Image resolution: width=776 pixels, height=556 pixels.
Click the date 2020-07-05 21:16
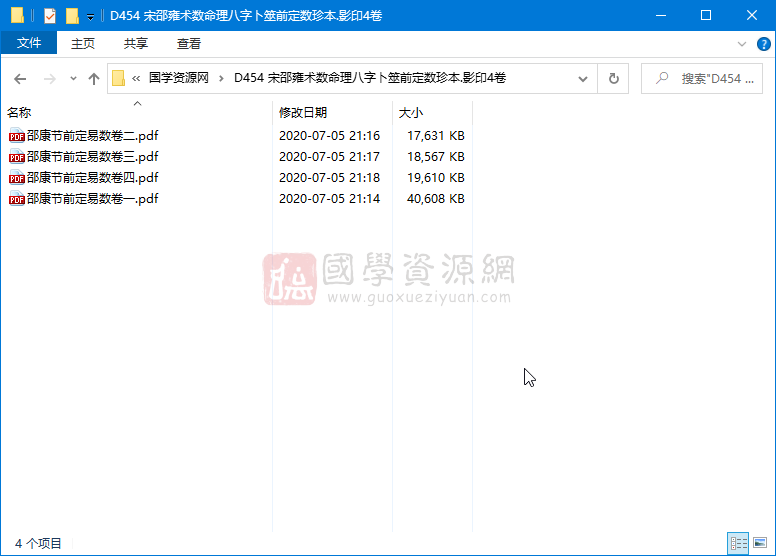coord(330,136)
